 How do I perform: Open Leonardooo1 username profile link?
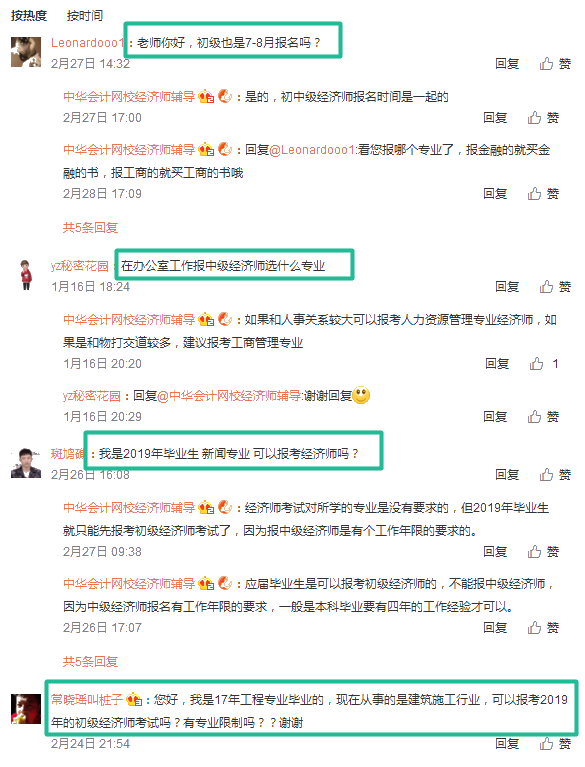pos(87,43)
